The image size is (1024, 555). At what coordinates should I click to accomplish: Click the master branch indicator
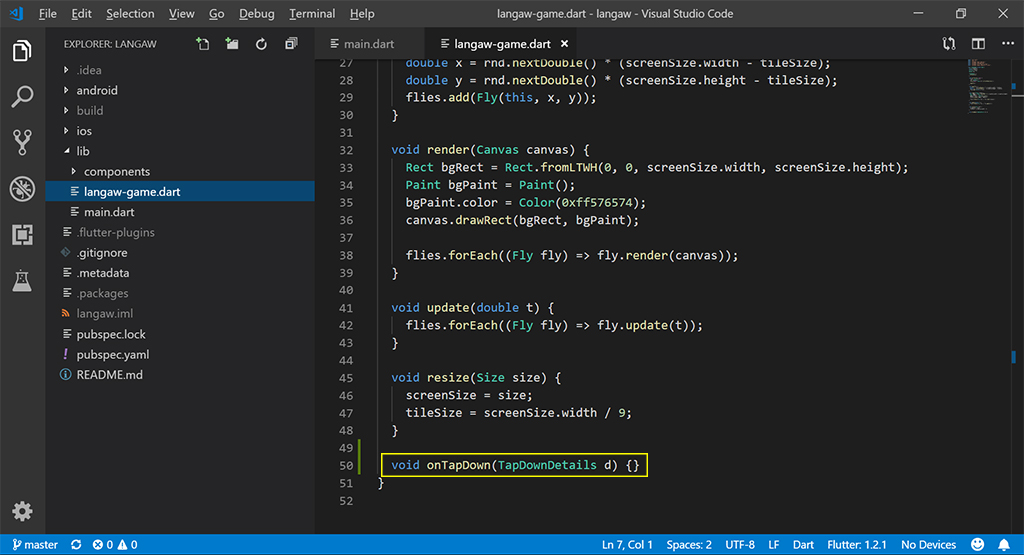(34, 545)
